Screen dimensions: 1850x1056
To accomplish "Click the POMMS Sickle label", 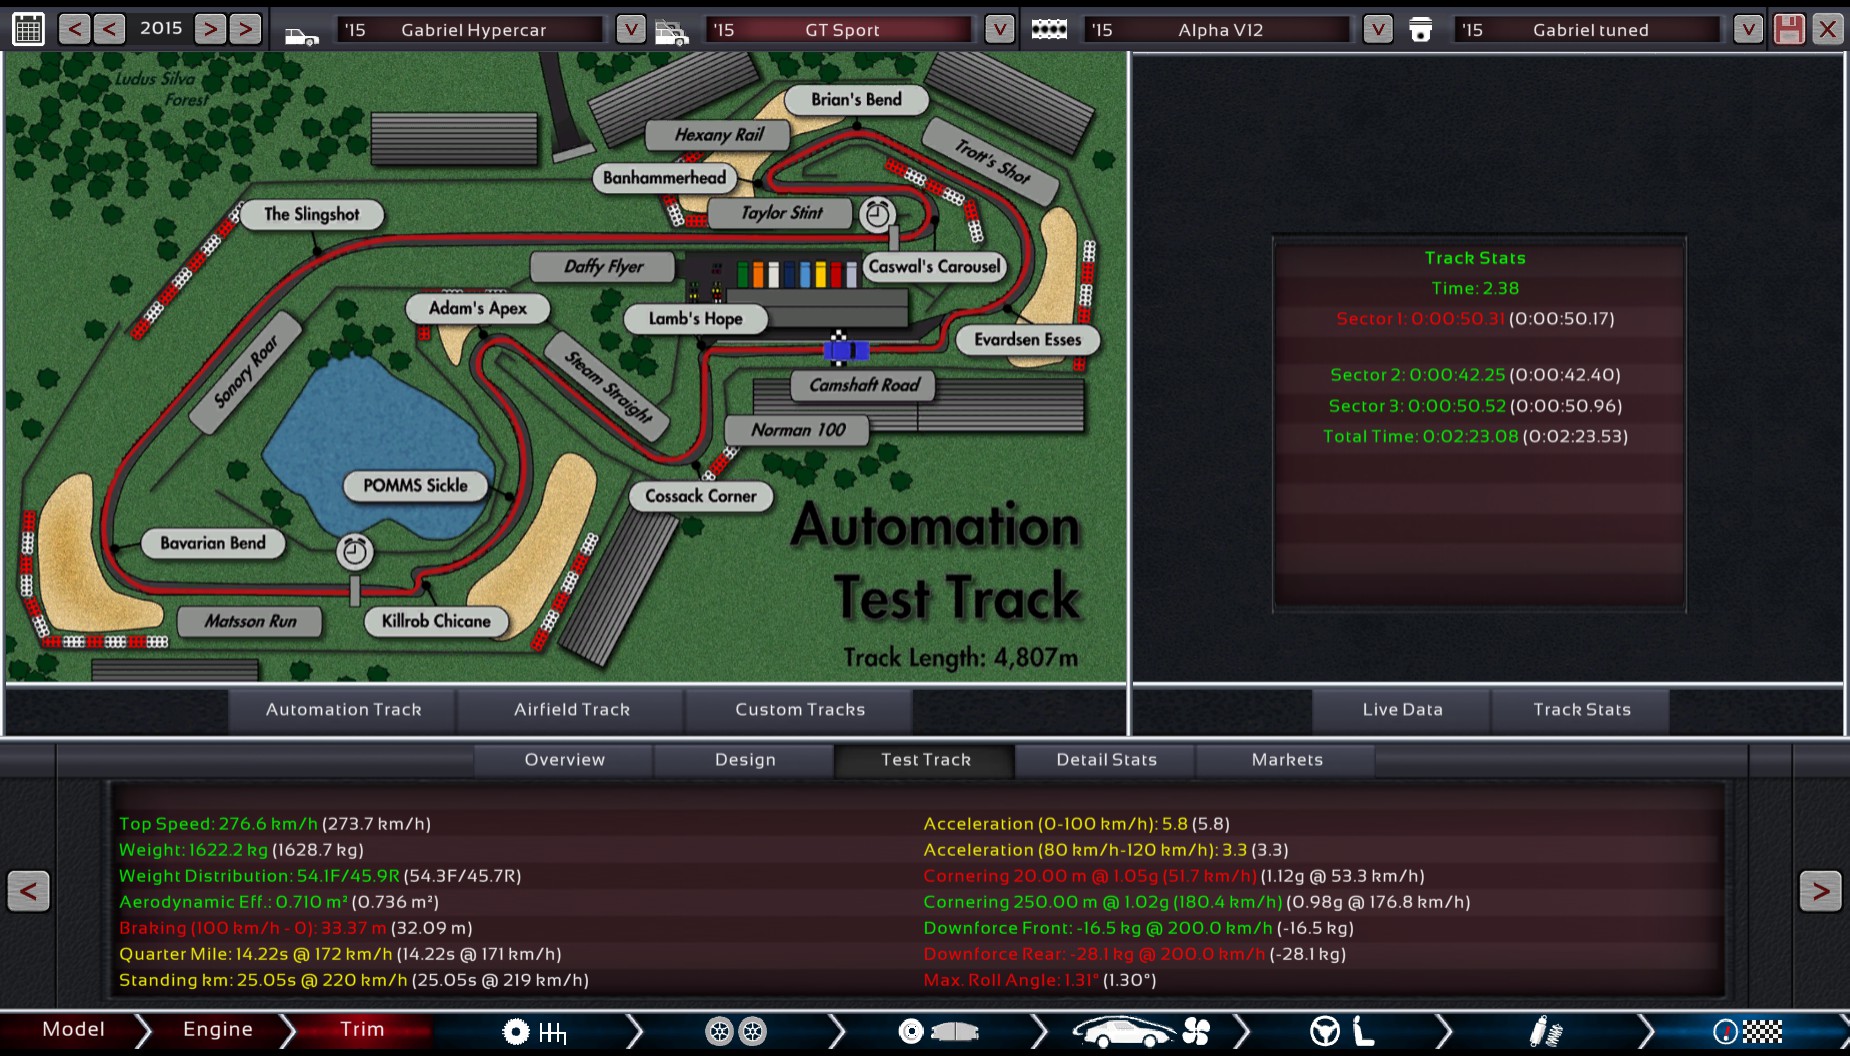I will (415, 486).
